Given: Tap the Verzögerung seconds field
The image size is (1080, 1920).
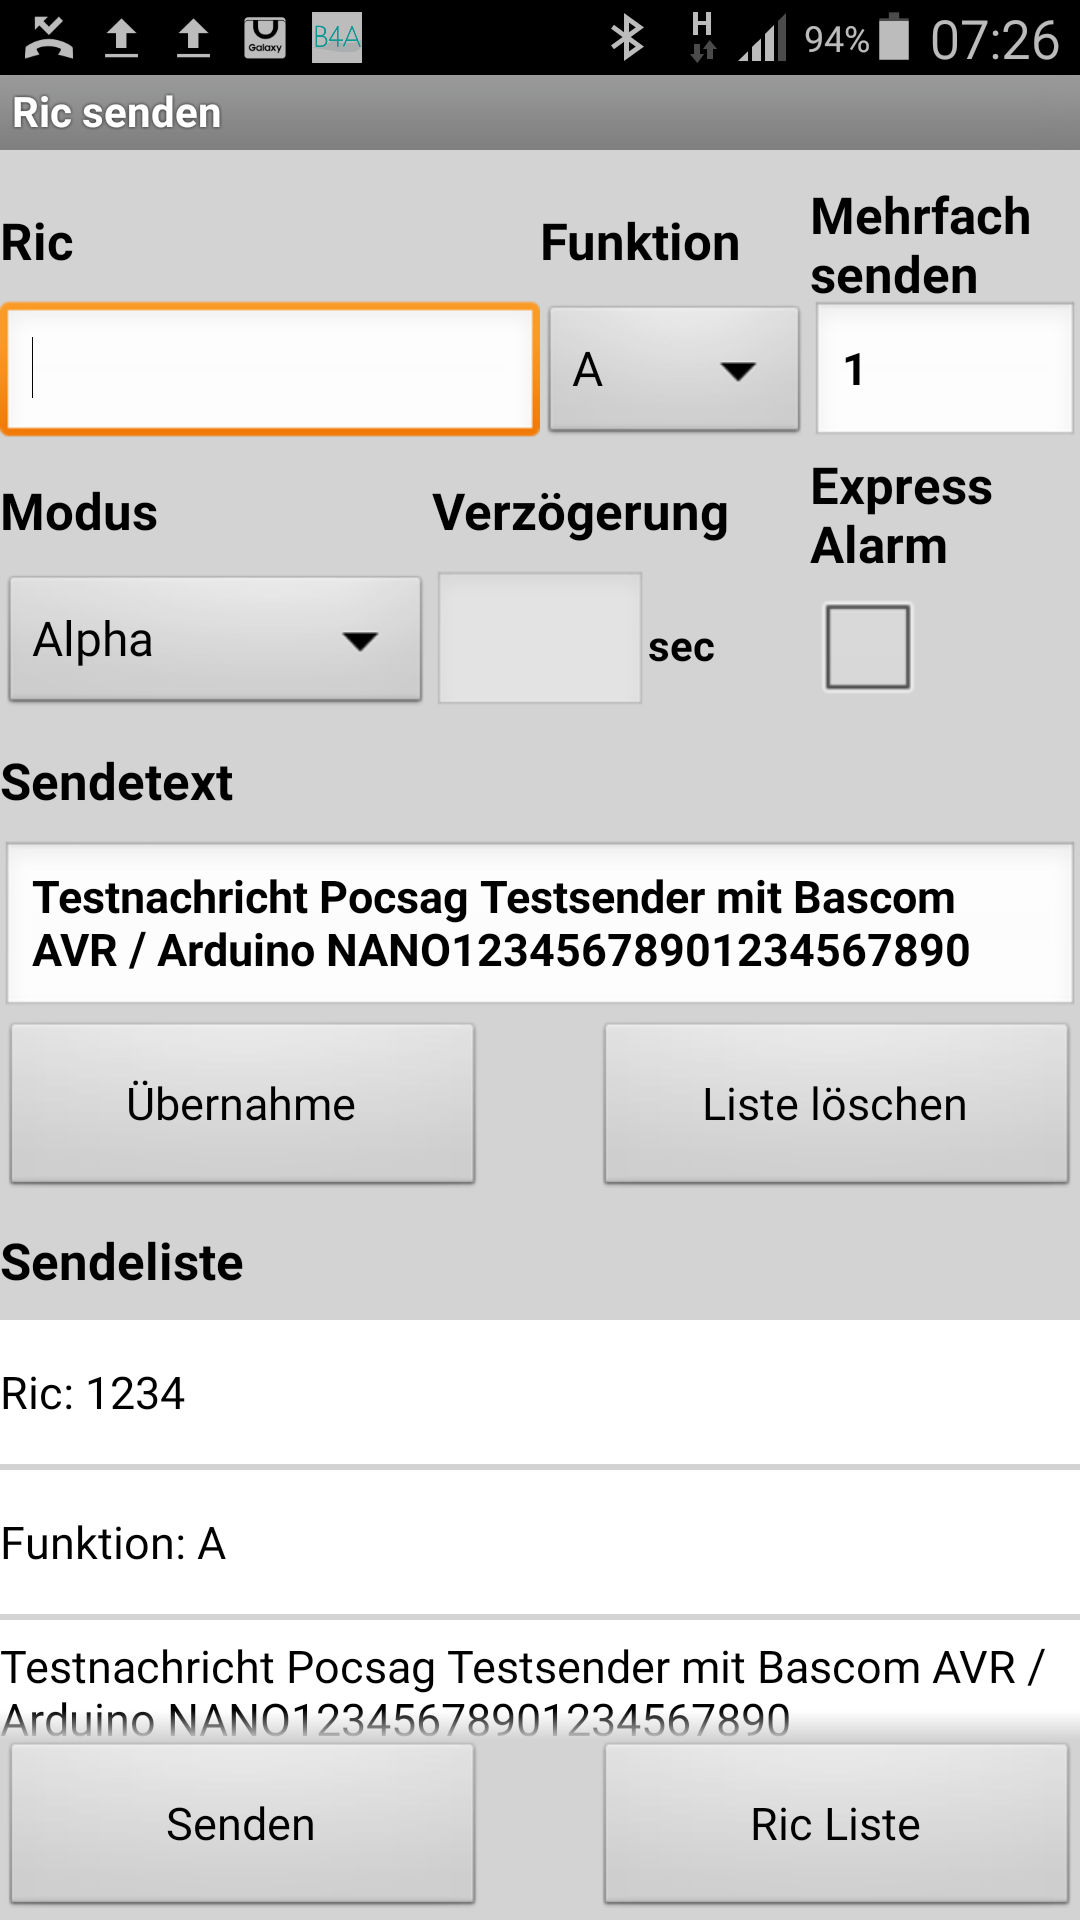Looking at the screenshot, I should click(540, 639).
